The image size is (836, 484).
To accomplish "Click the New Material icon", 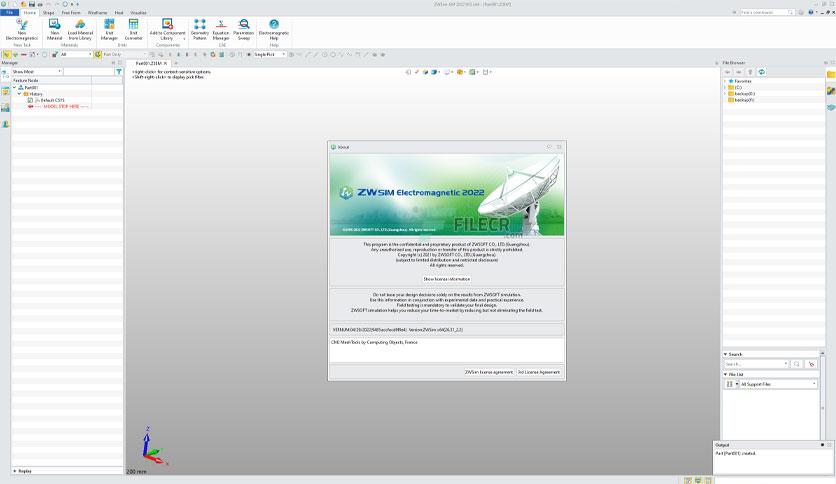I will tap(54, 30).
